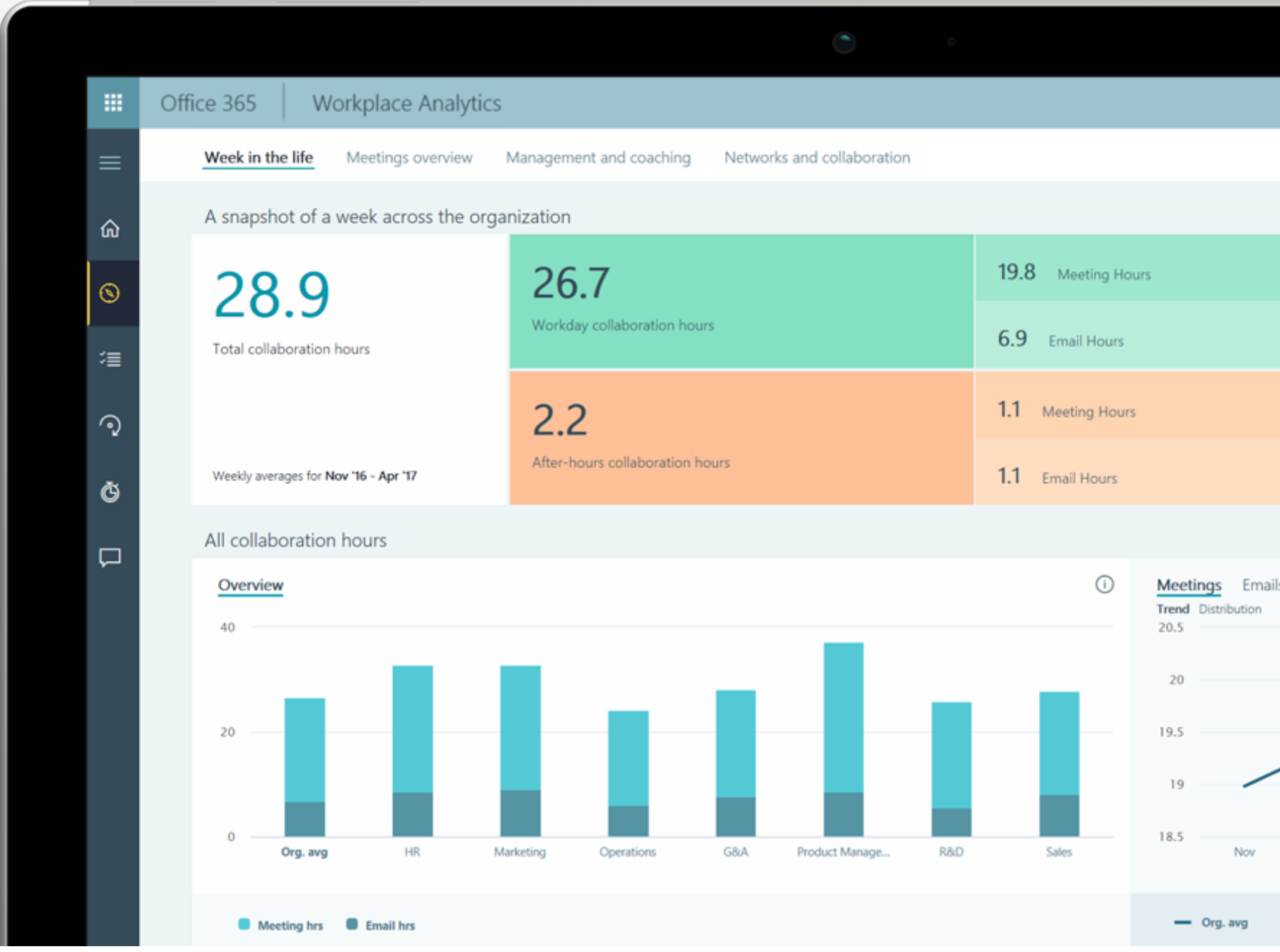Click the Workday collaboration hours tile
This screenshot has width=1280, height=952.
tap(740, 301)
